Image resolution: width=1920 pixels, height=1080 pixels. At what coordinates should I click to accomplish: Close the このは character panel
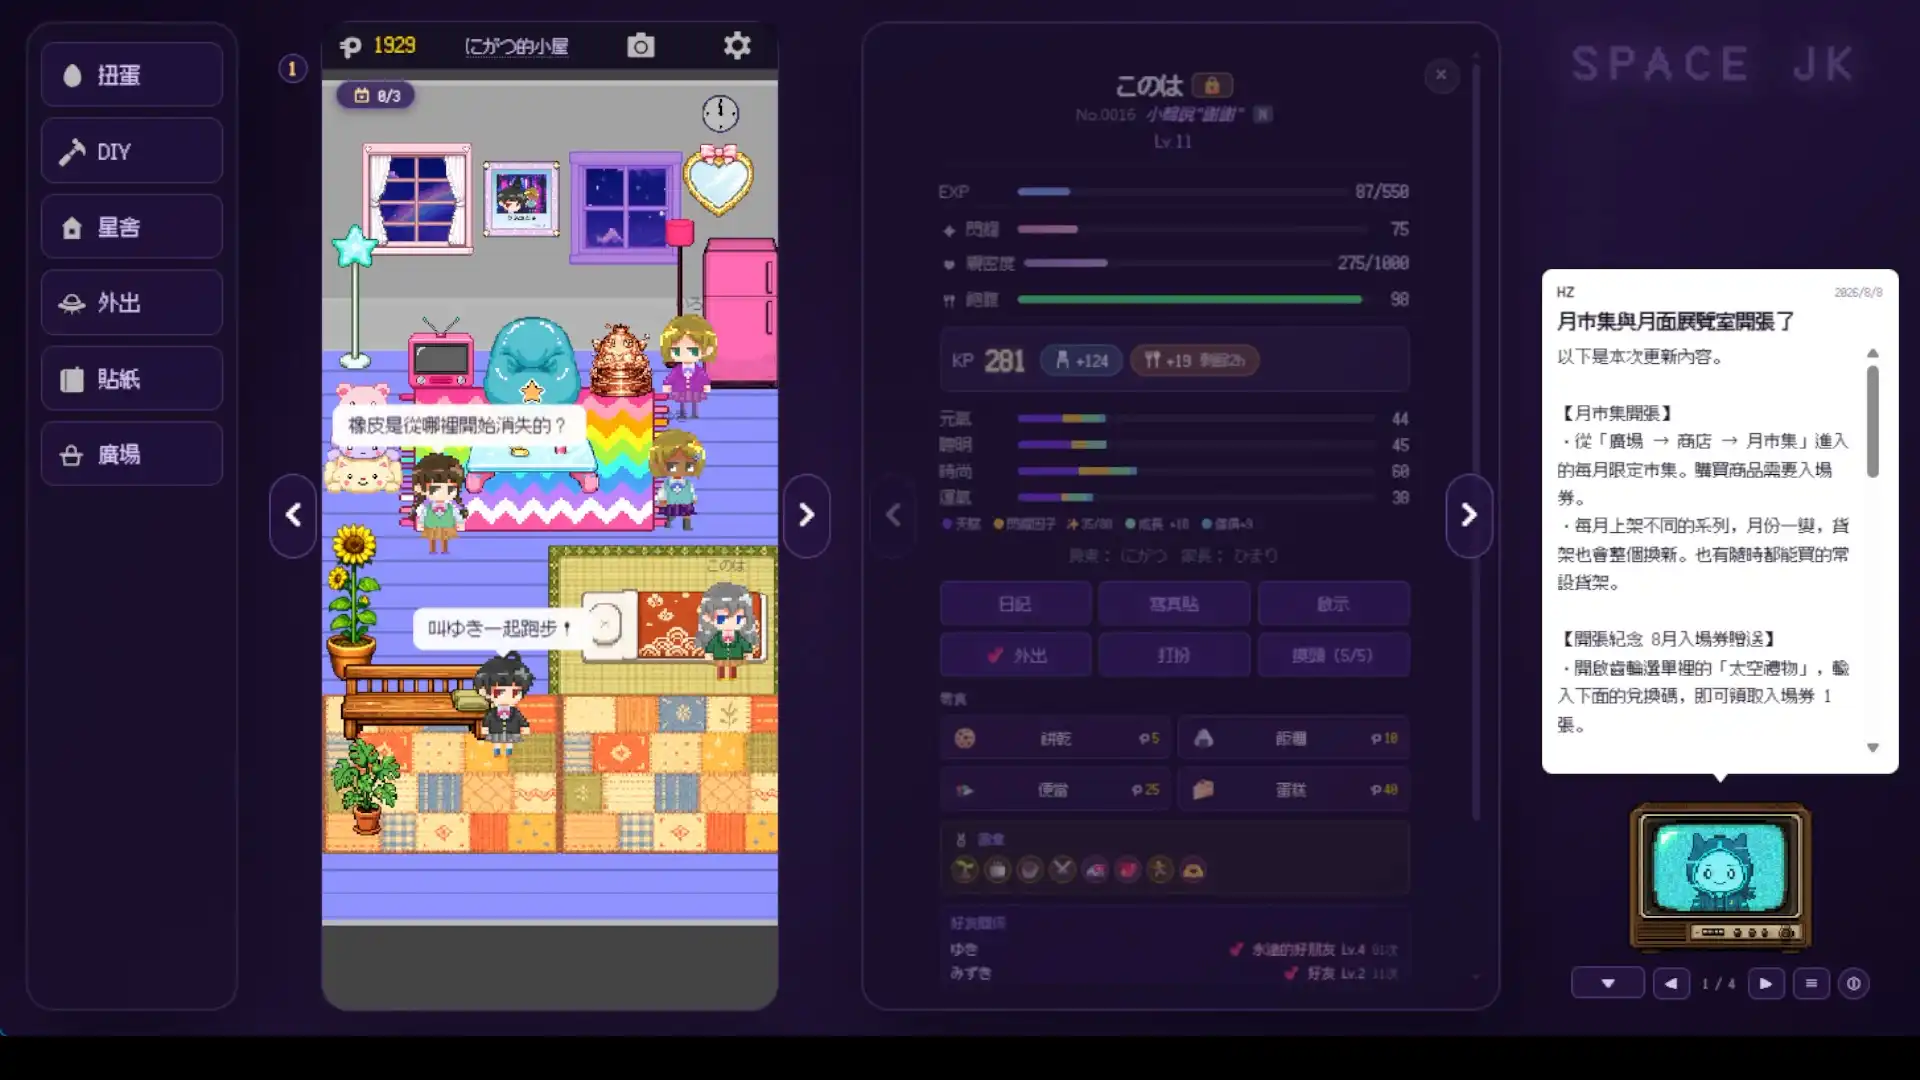pyautogui.click(x=1441, y=74)
